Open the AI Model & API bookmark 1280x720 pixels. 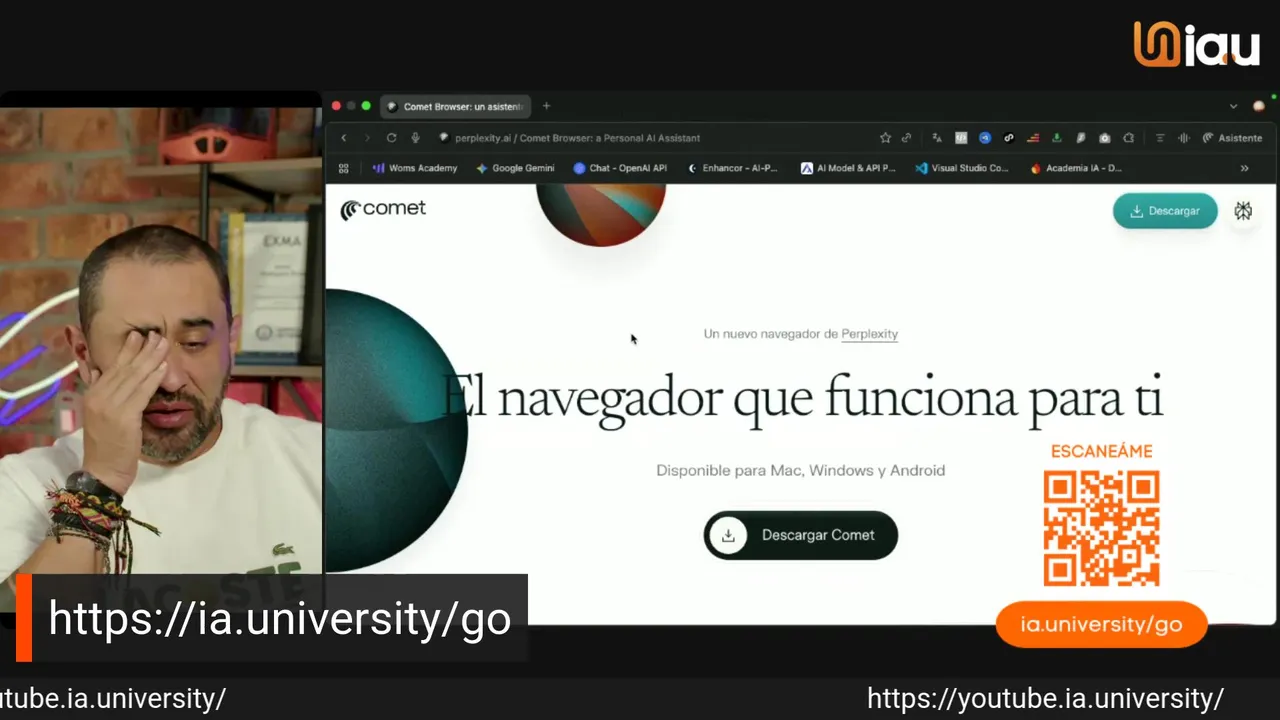(x=848, y=168)
